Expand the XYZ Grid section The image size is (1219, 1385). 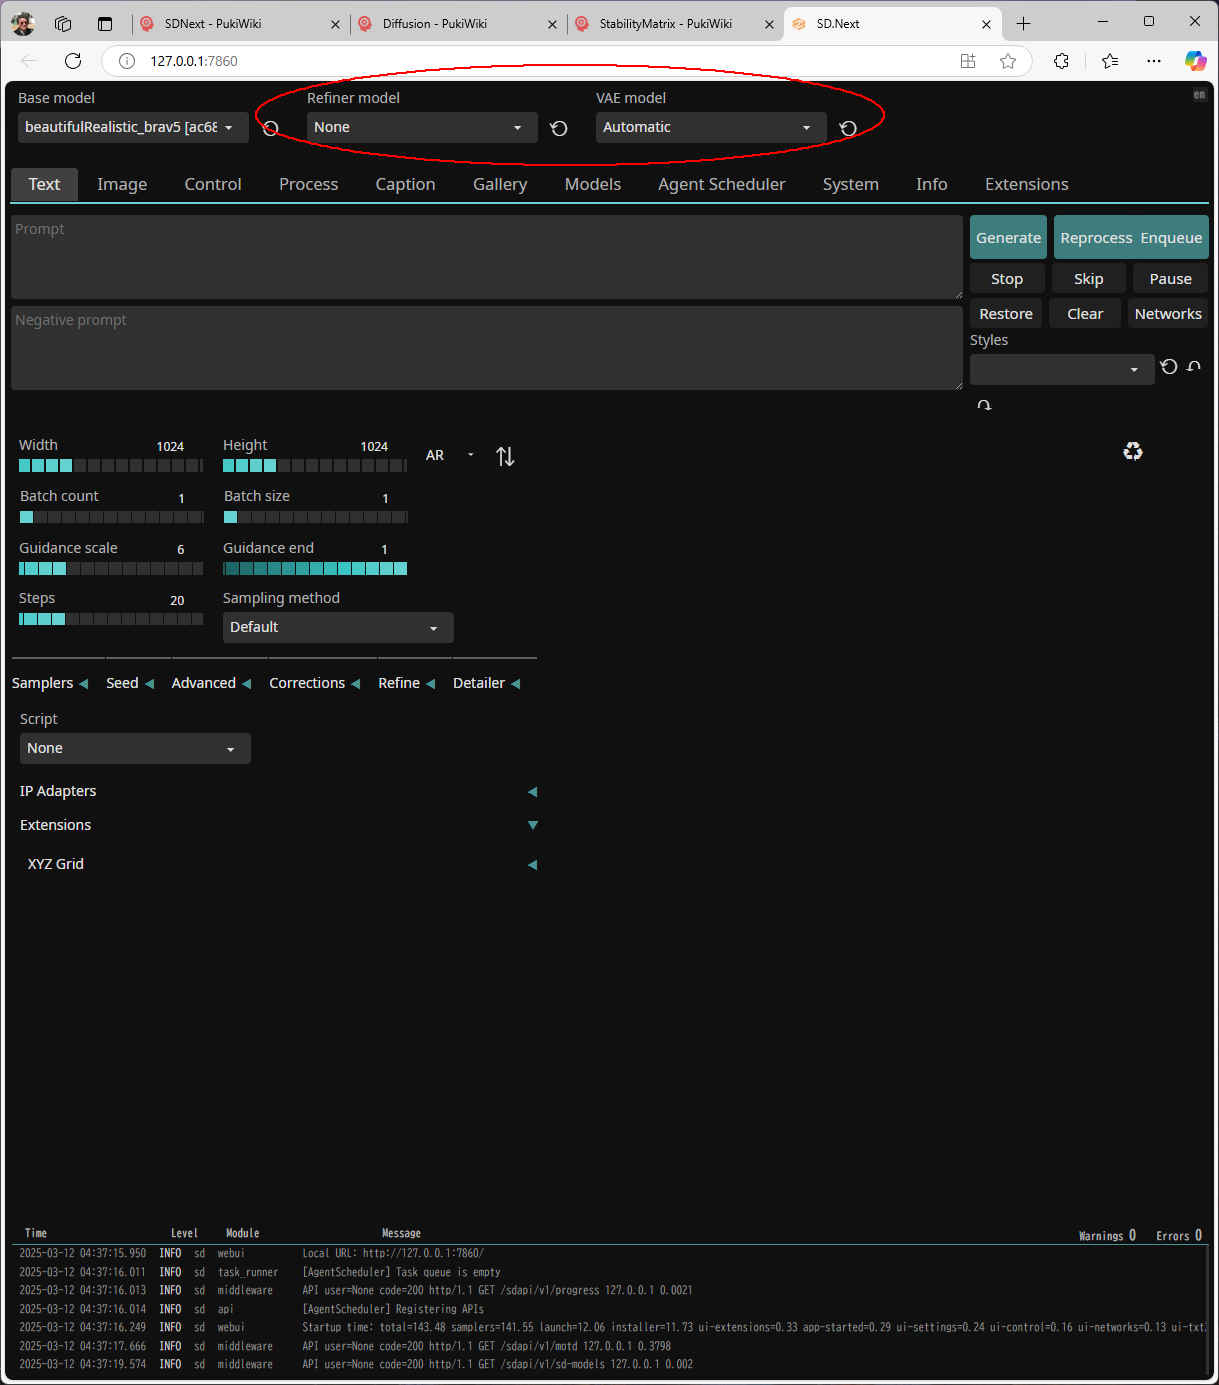pos(532,864)
